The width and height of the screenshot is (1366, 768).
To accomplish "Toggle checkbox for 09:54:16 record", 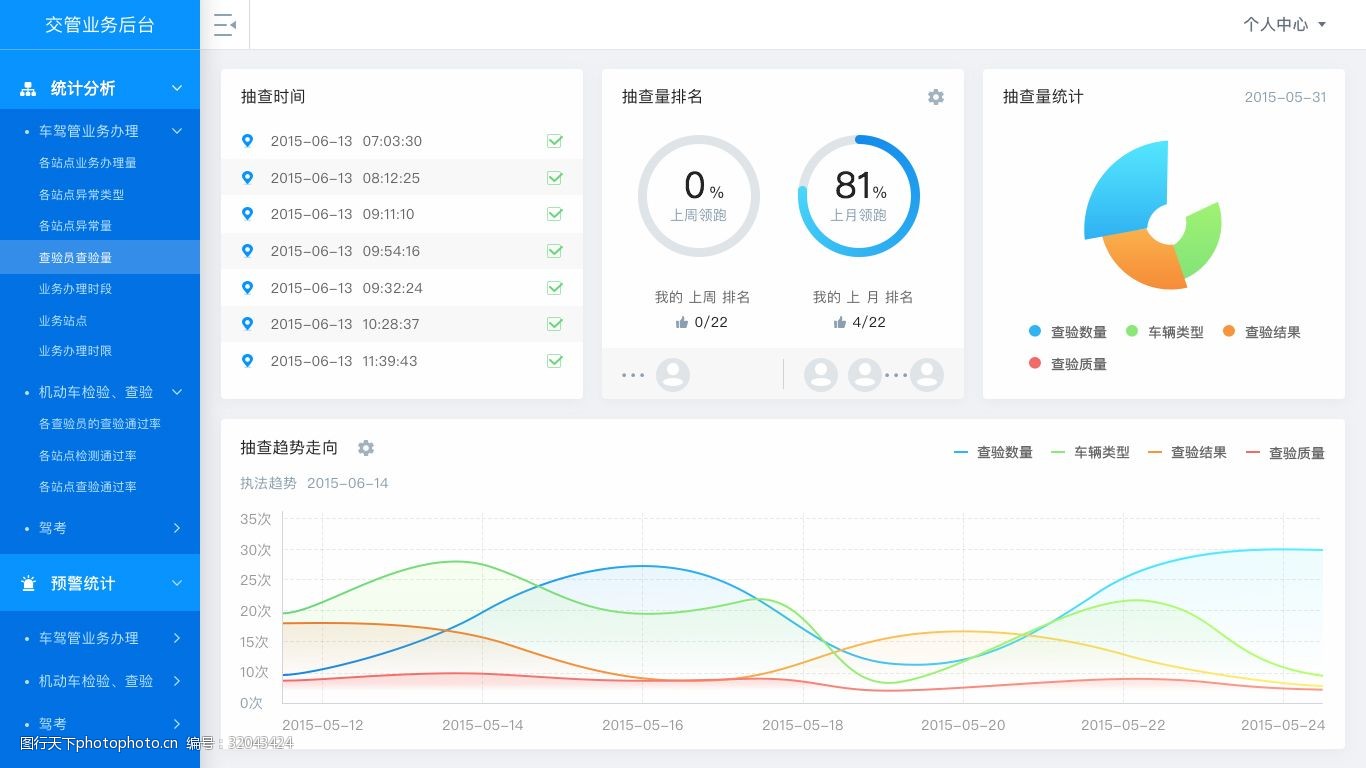I will click(555, 251).
